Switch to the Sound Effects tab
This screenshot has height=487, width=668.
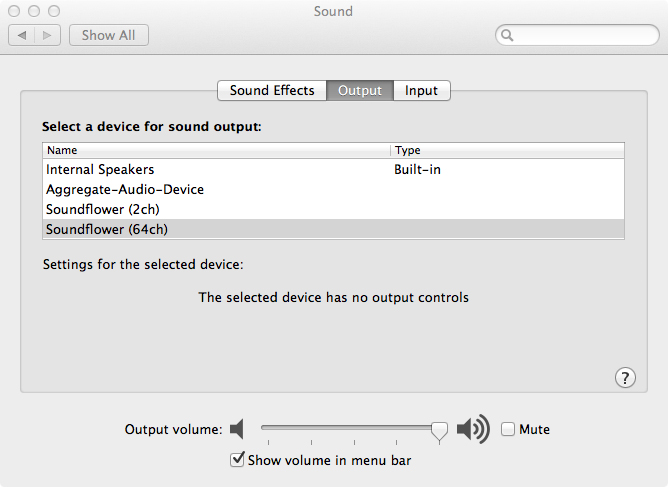click(x=272, y=90)
